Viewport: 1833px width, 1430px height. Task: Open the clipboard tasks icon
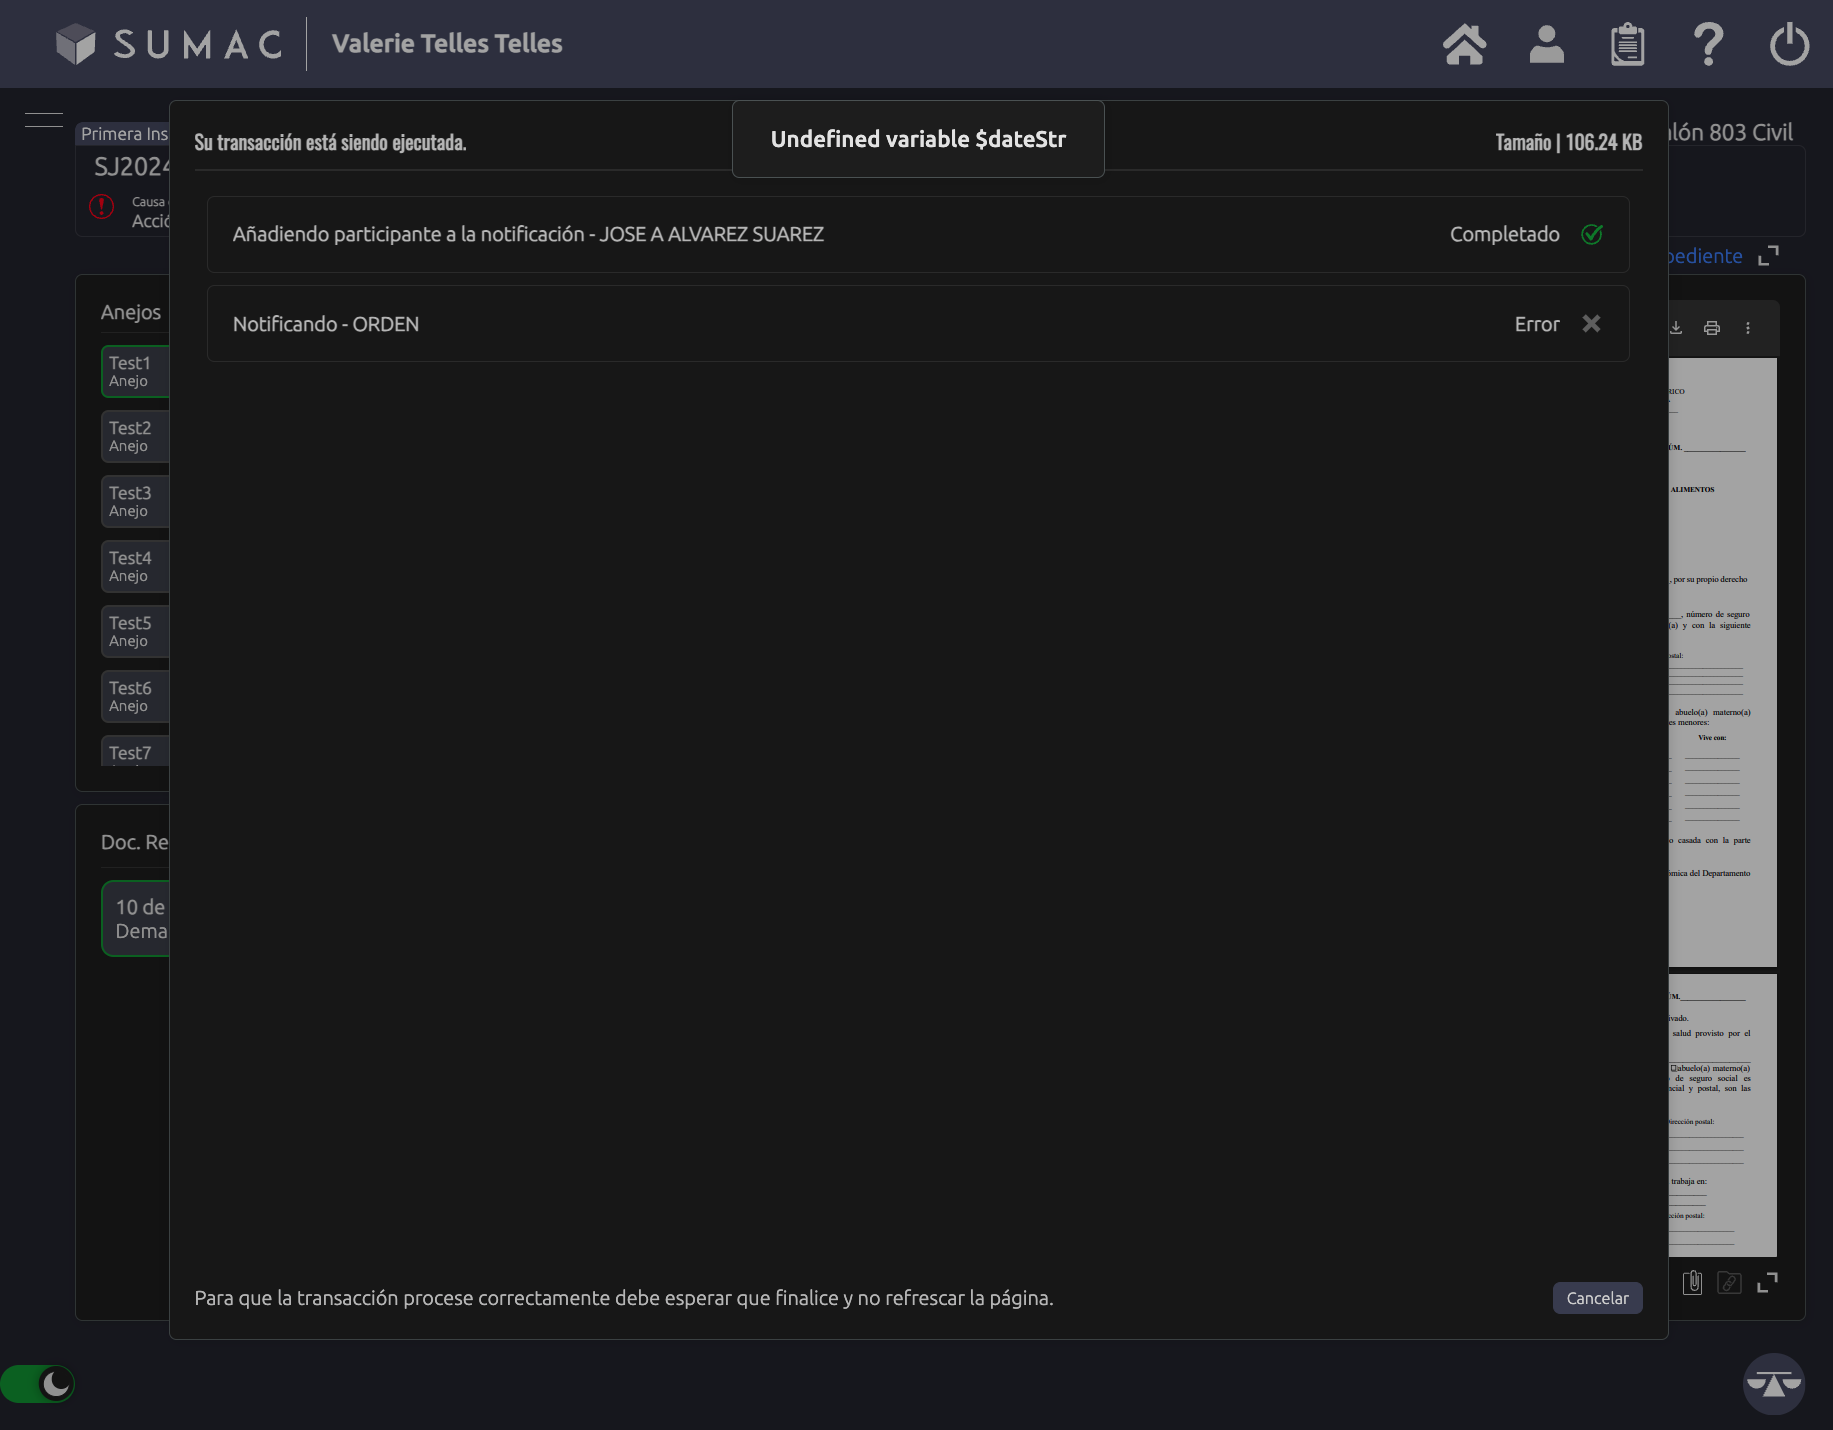tap(1627, 44)
